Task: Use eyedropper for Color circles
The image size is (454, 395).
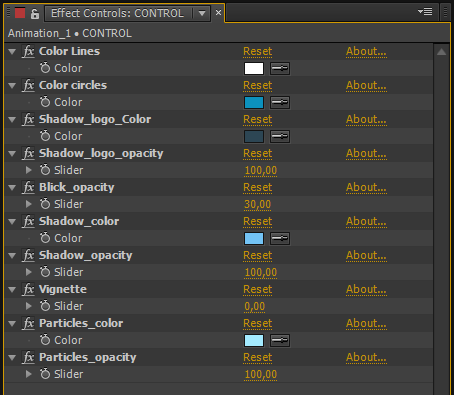Action: point(280,102)
